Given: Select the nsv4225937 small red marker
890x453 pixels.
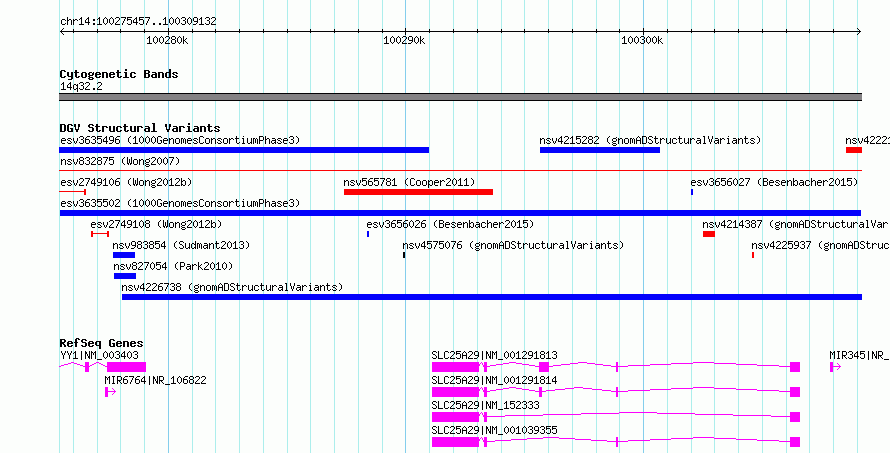Looking at the screenshot, I should tap(753, 255).
